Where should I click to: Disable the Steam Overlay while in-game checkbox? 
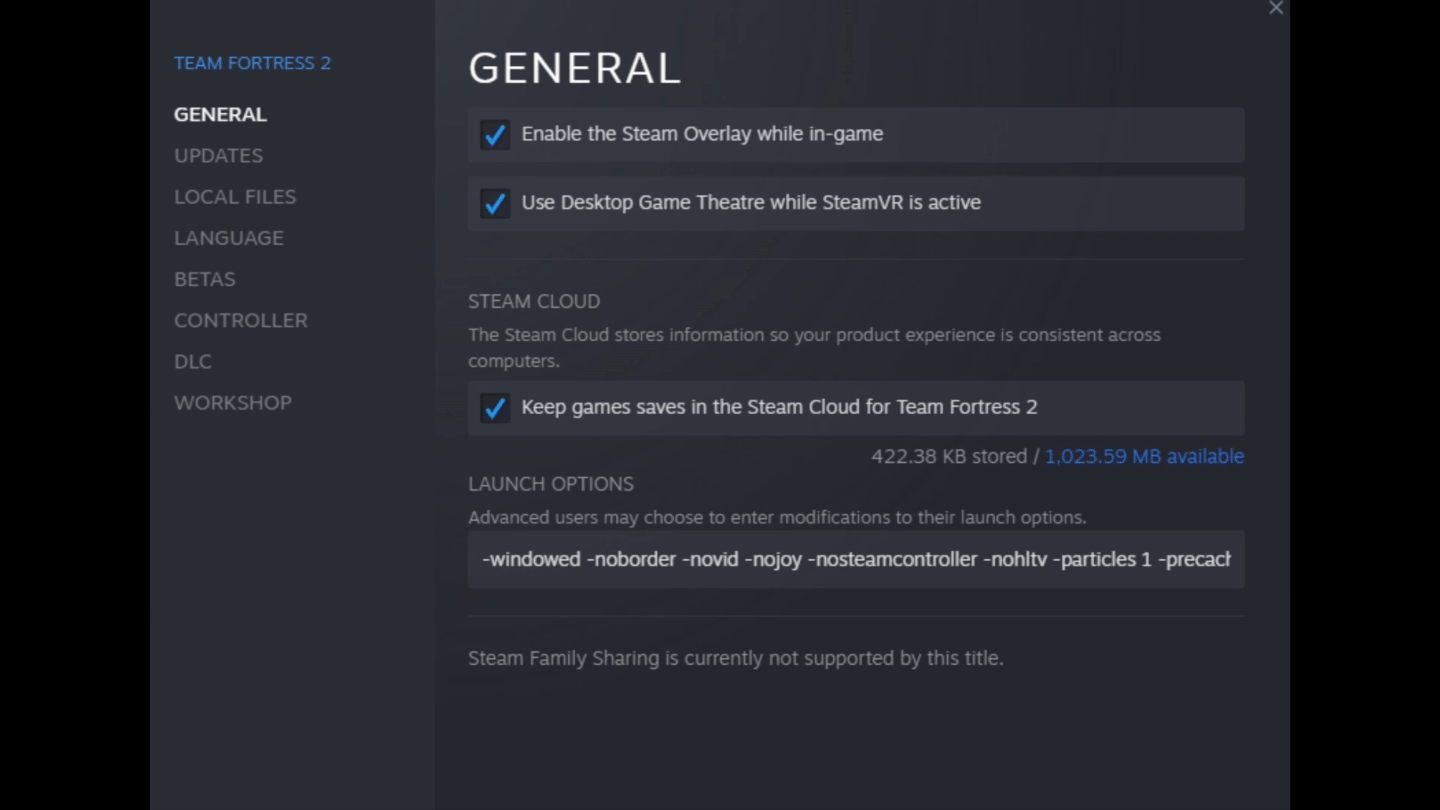click(495, 135)
